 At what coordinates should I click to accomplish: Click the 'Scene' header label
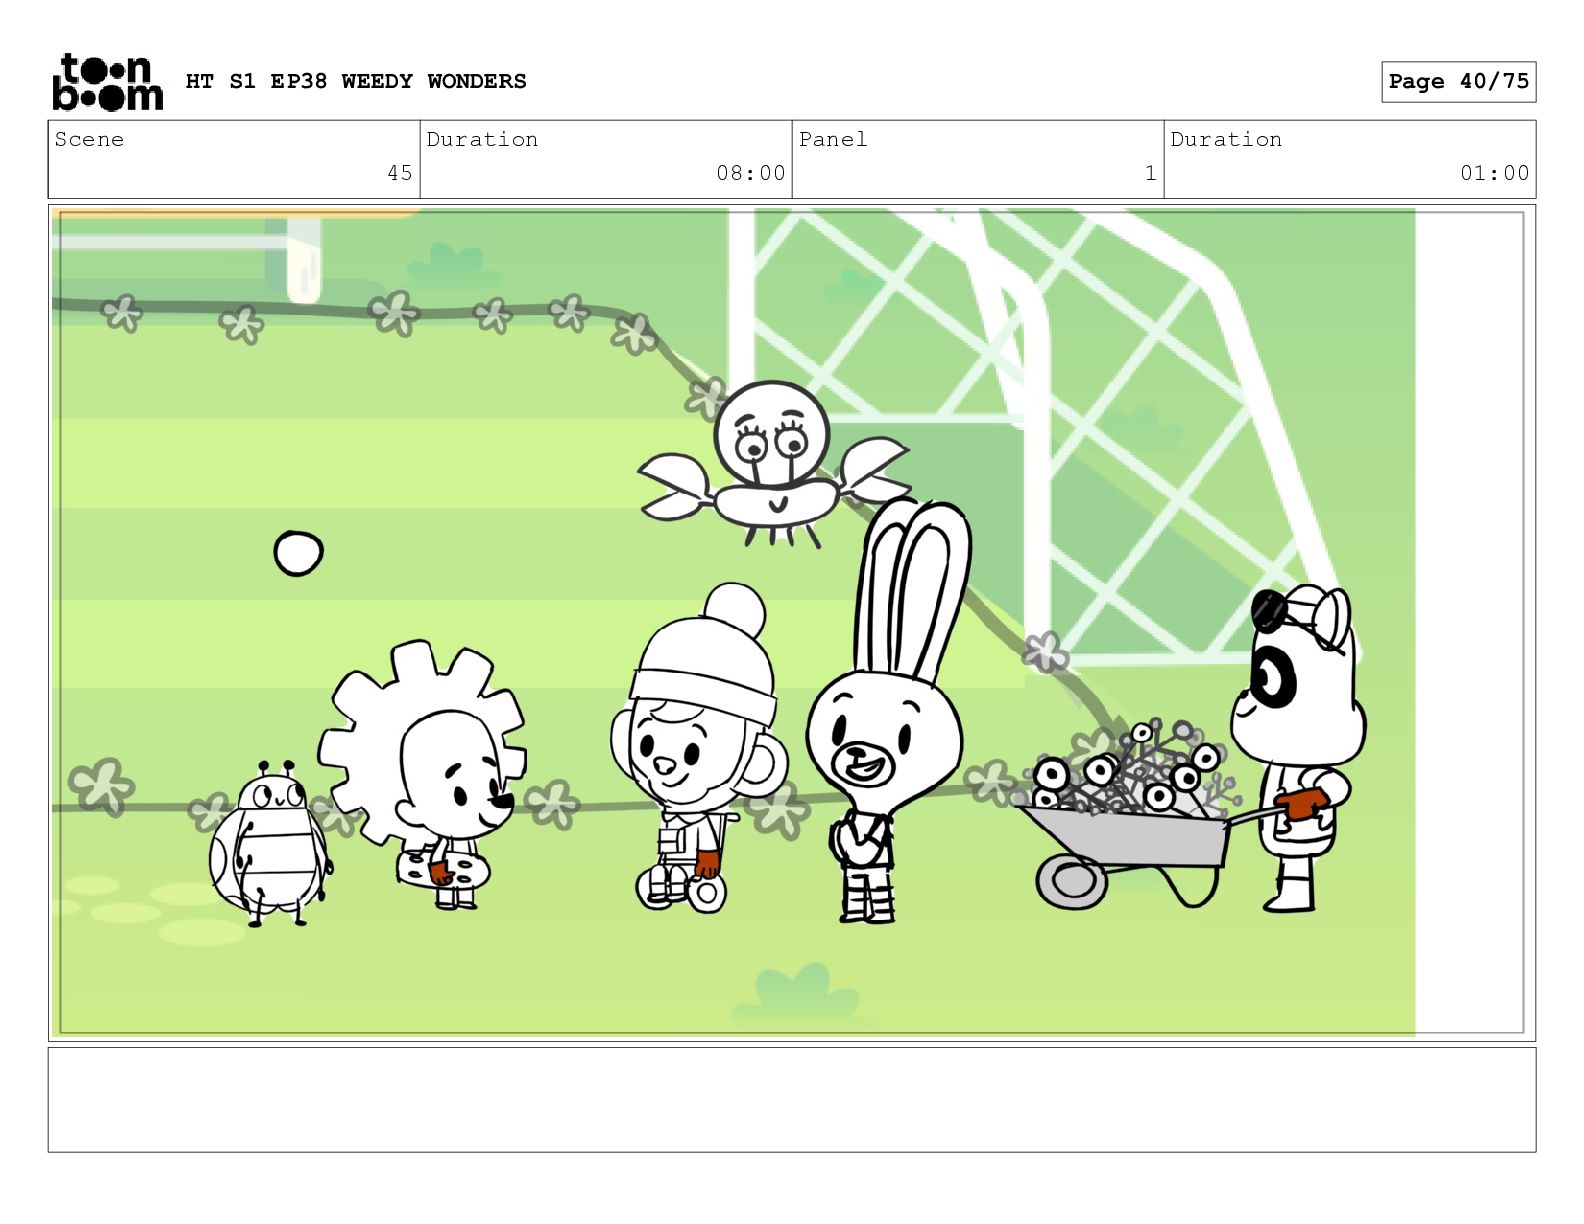coord(89,139)
